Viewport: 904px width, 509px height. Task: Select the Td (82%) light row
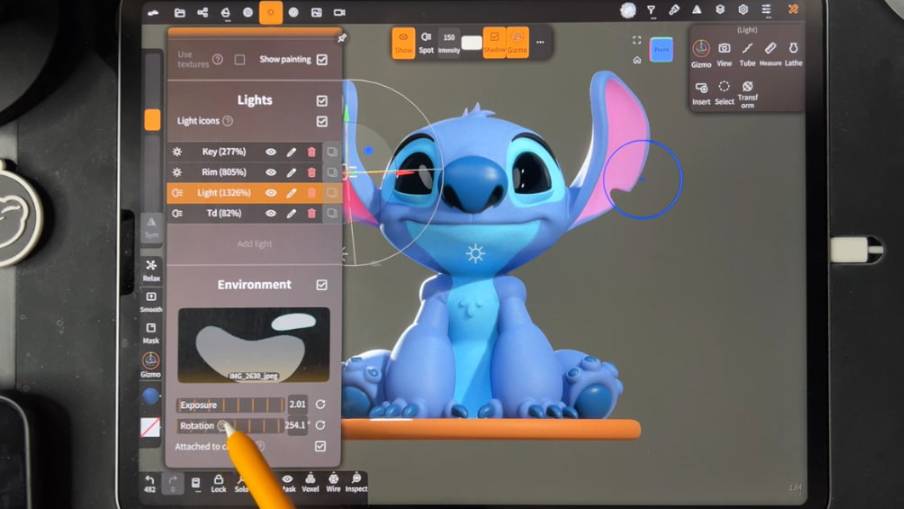(223, 213)
